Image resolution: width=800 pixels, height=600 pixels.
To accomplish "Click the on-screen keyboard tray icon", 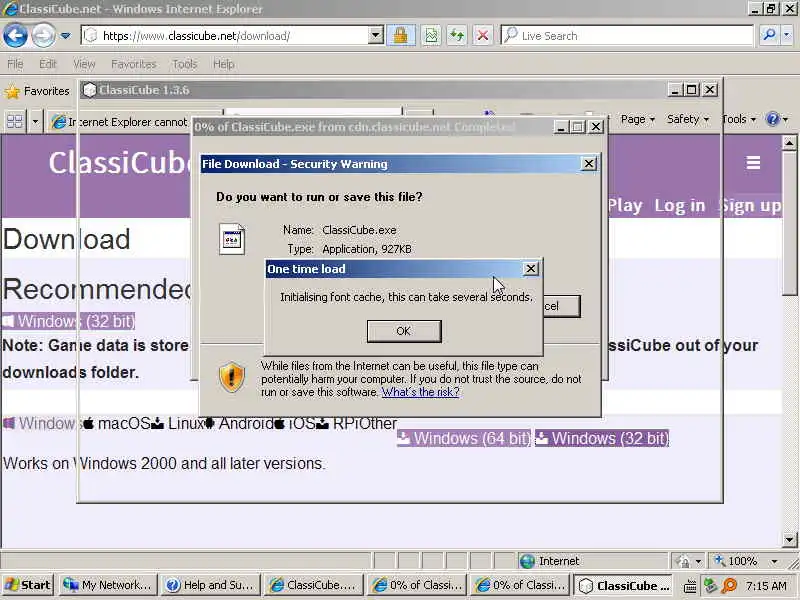I will click(x=690, y=586).
